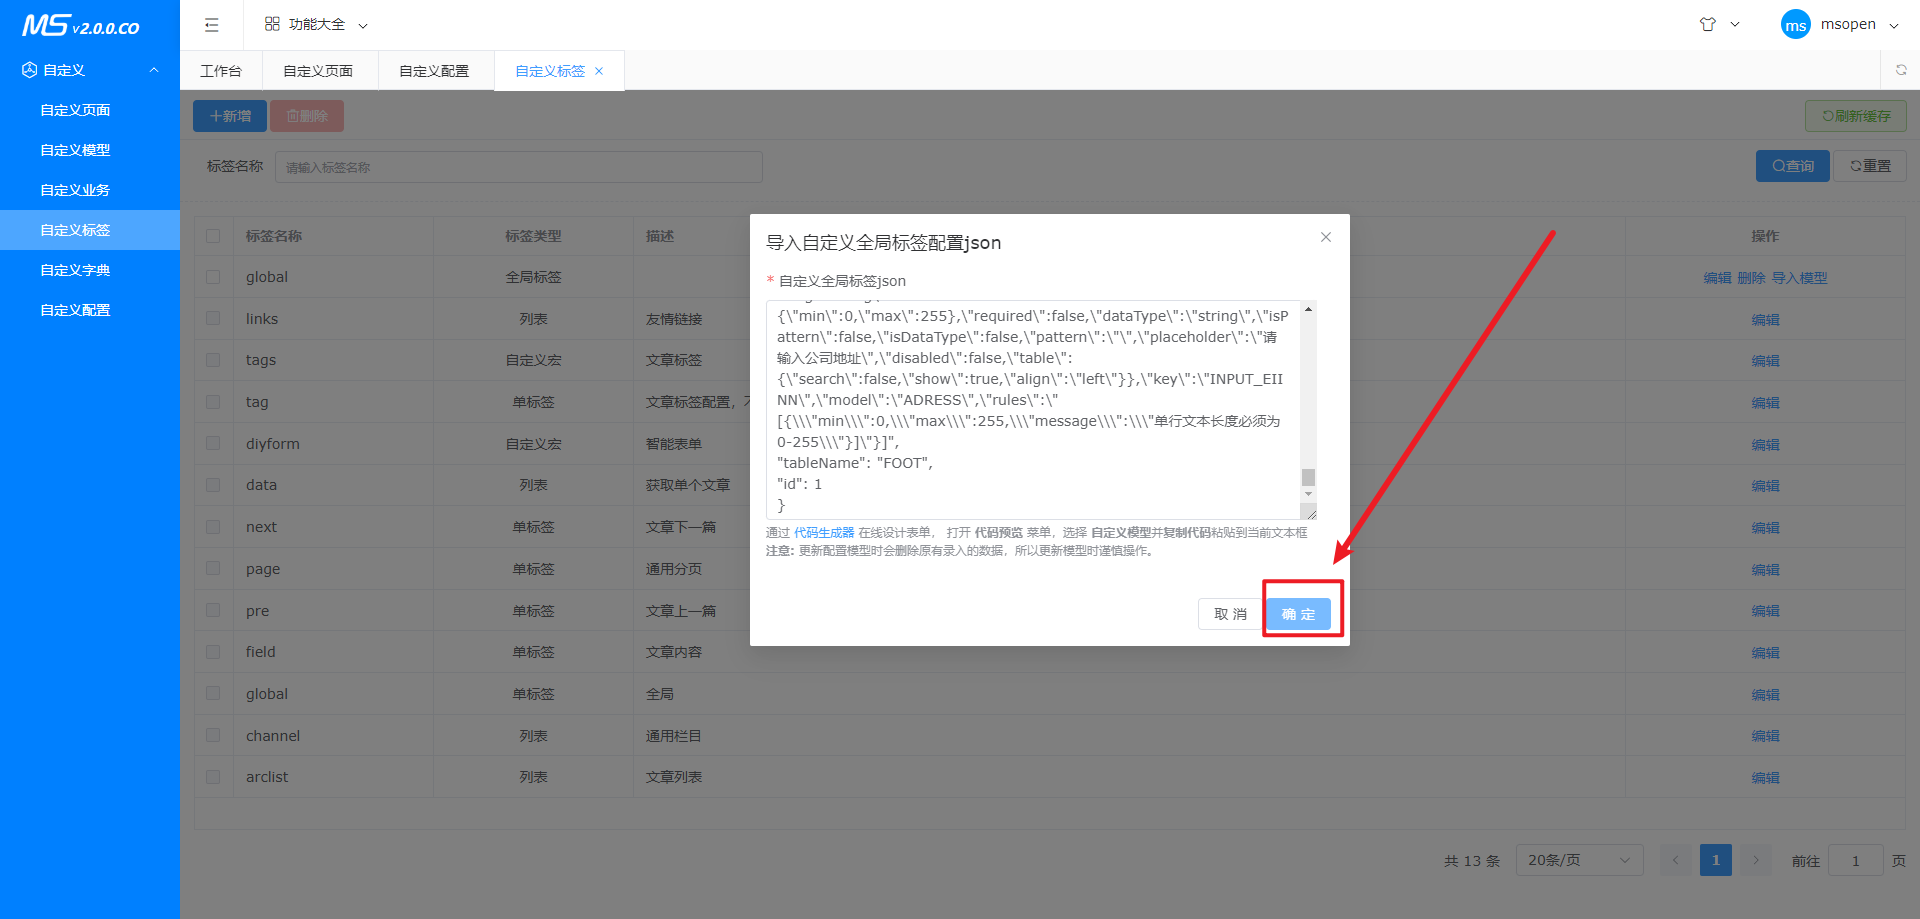Open the 代码生成器 link

[x=824, y=533]
